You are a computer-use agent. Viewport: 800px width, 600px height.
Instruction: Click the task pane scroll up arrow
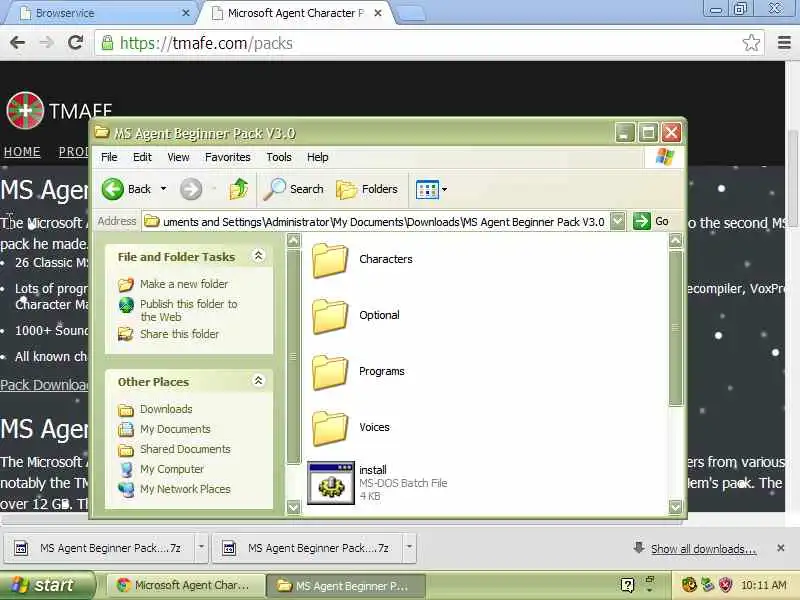(x=293, y=240)
